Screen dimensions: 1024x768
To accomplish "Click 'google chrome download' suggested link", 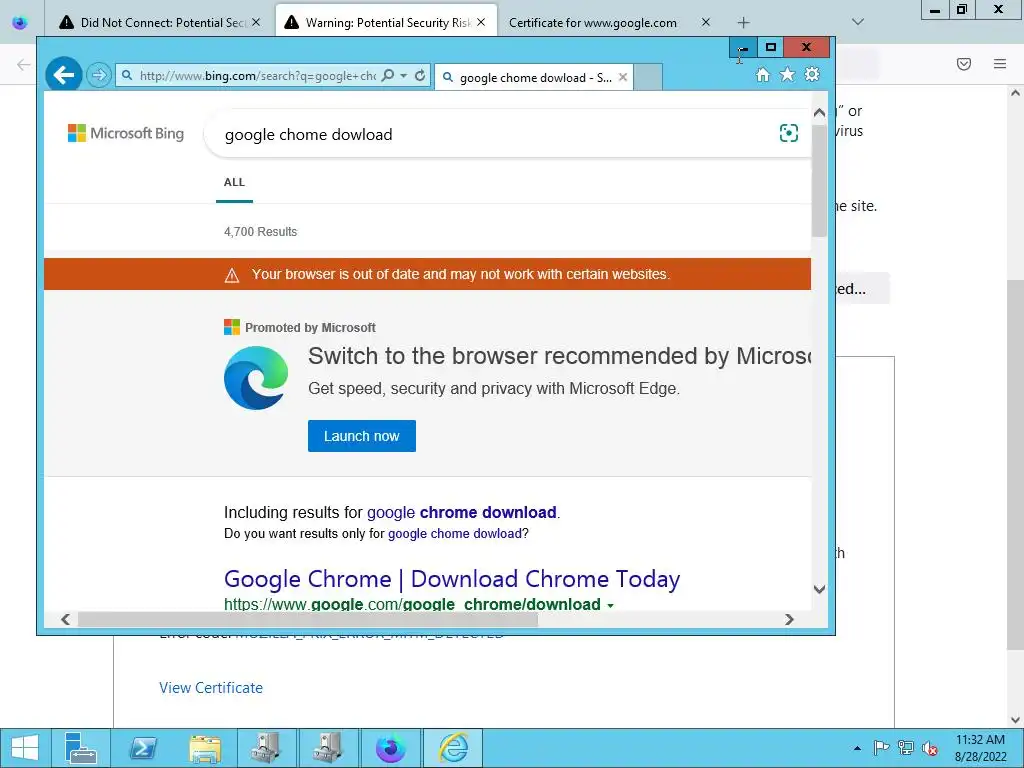I will [462, 513].
